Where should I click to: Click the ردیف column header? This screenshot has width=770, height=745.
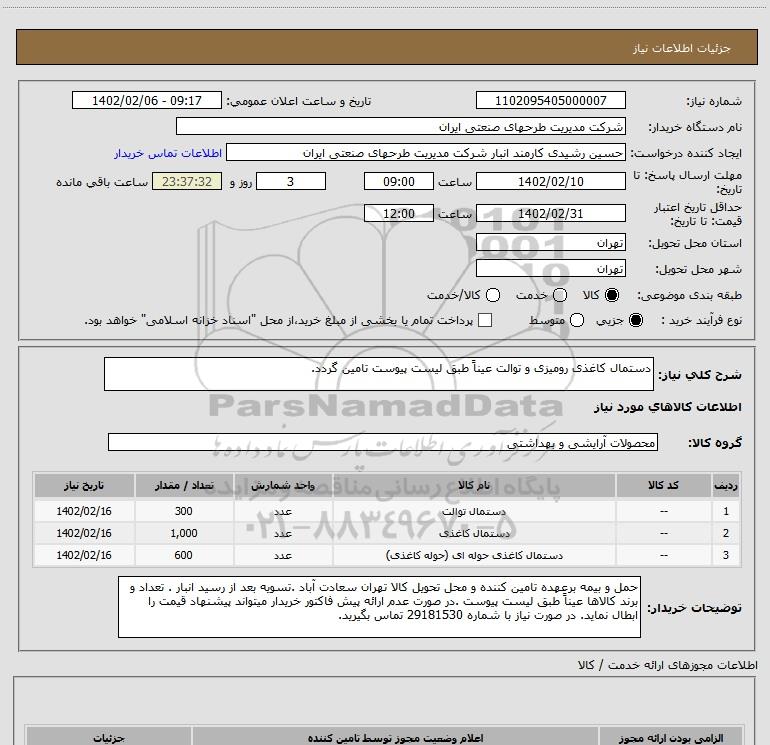coord(726,485)
